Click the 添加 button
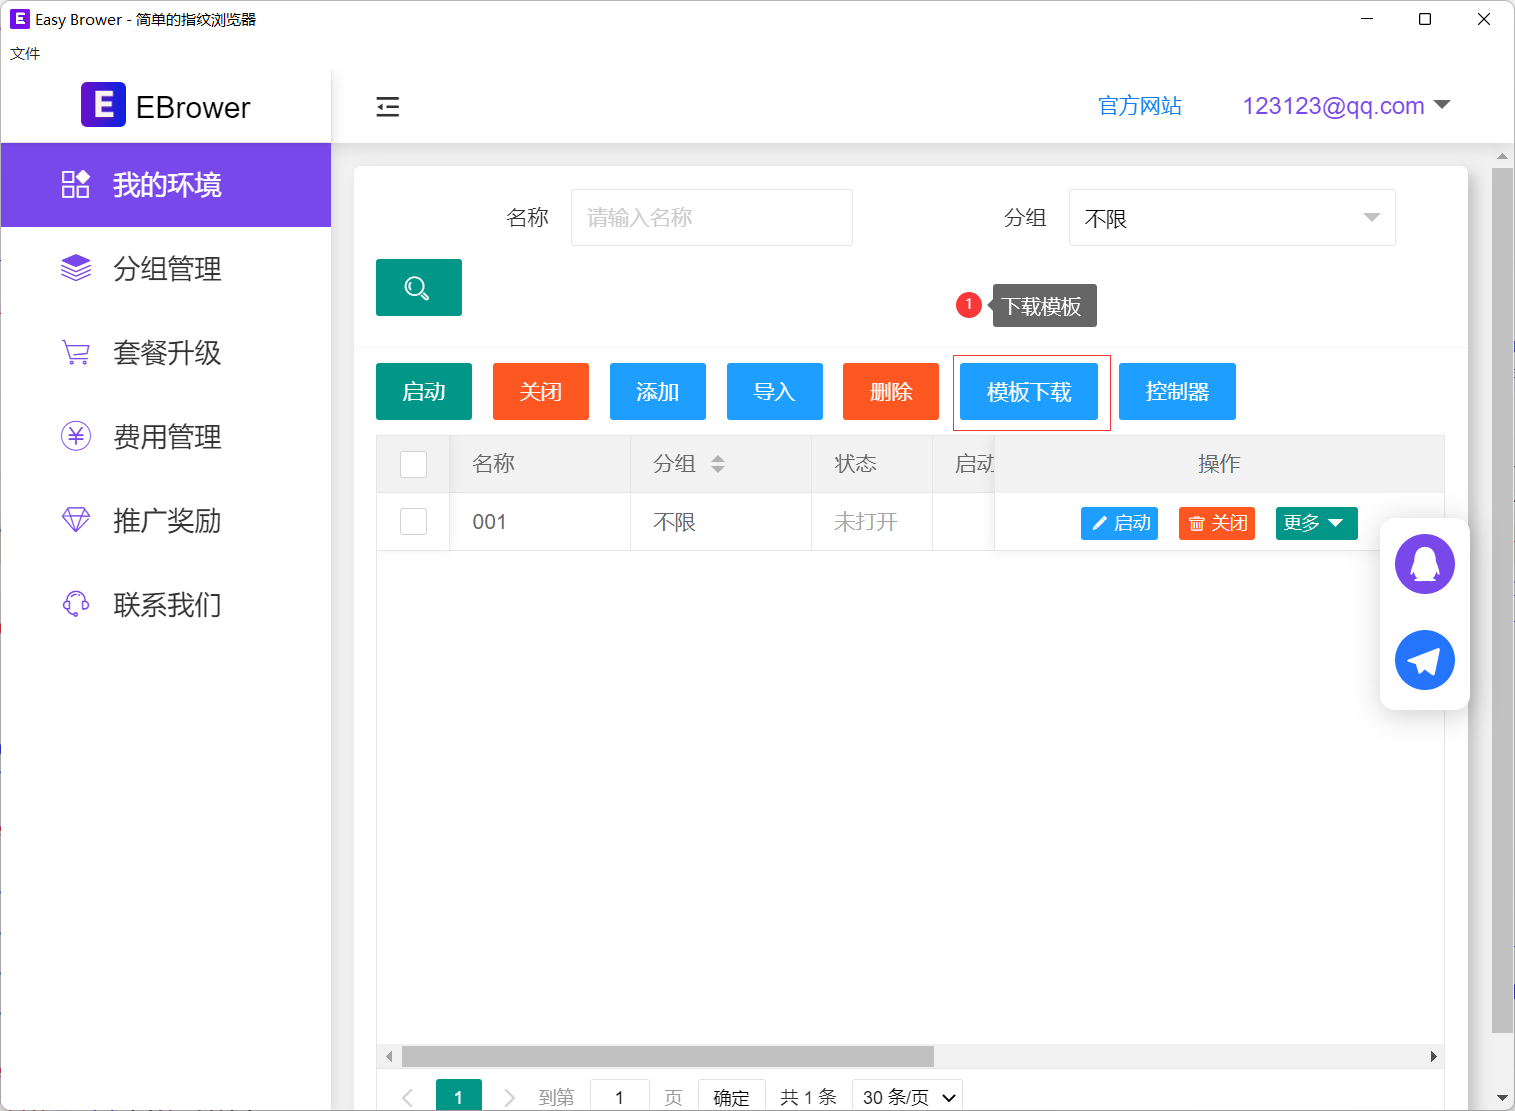Viewport: 1515px width, 1111px height. (x=658, y=392)
